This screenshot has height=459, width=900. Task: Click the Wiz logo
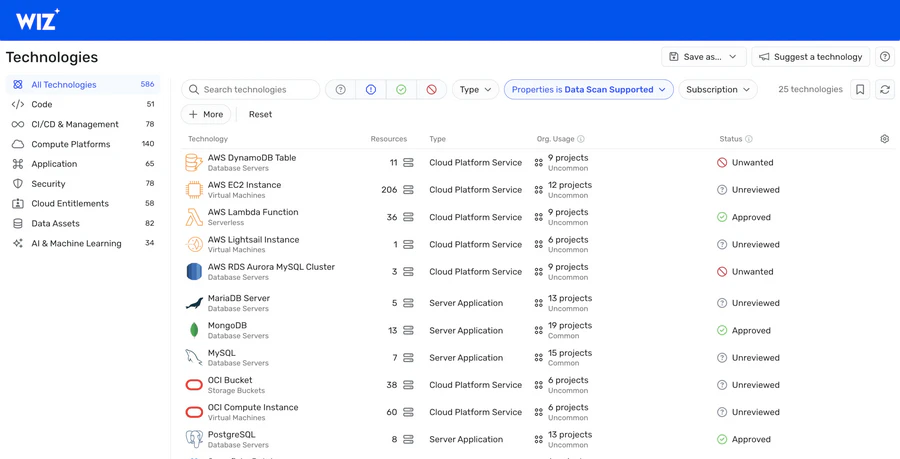point(37,20)
